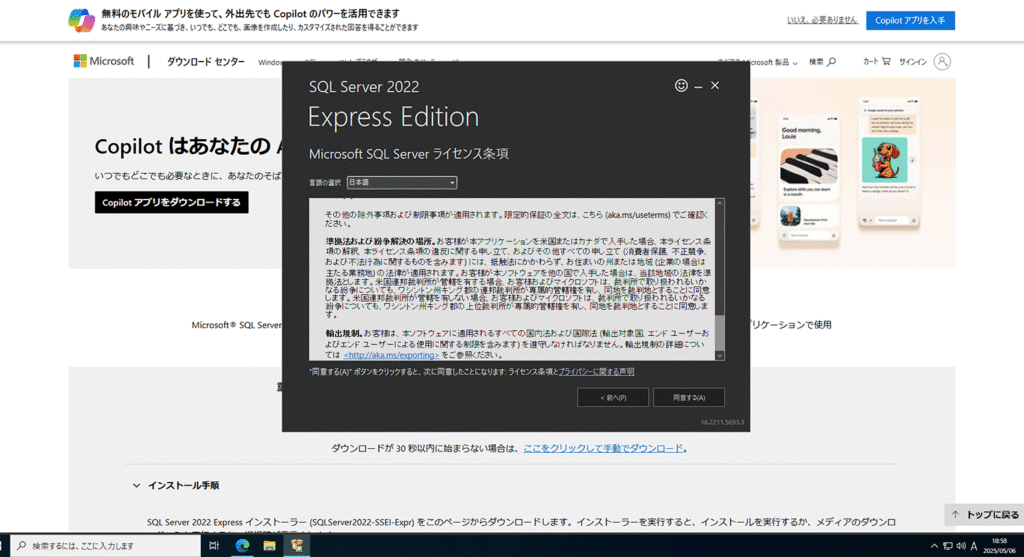
Task: Click the Microsoft SQL Server ライセンス条項 heading
Action: 409,154
